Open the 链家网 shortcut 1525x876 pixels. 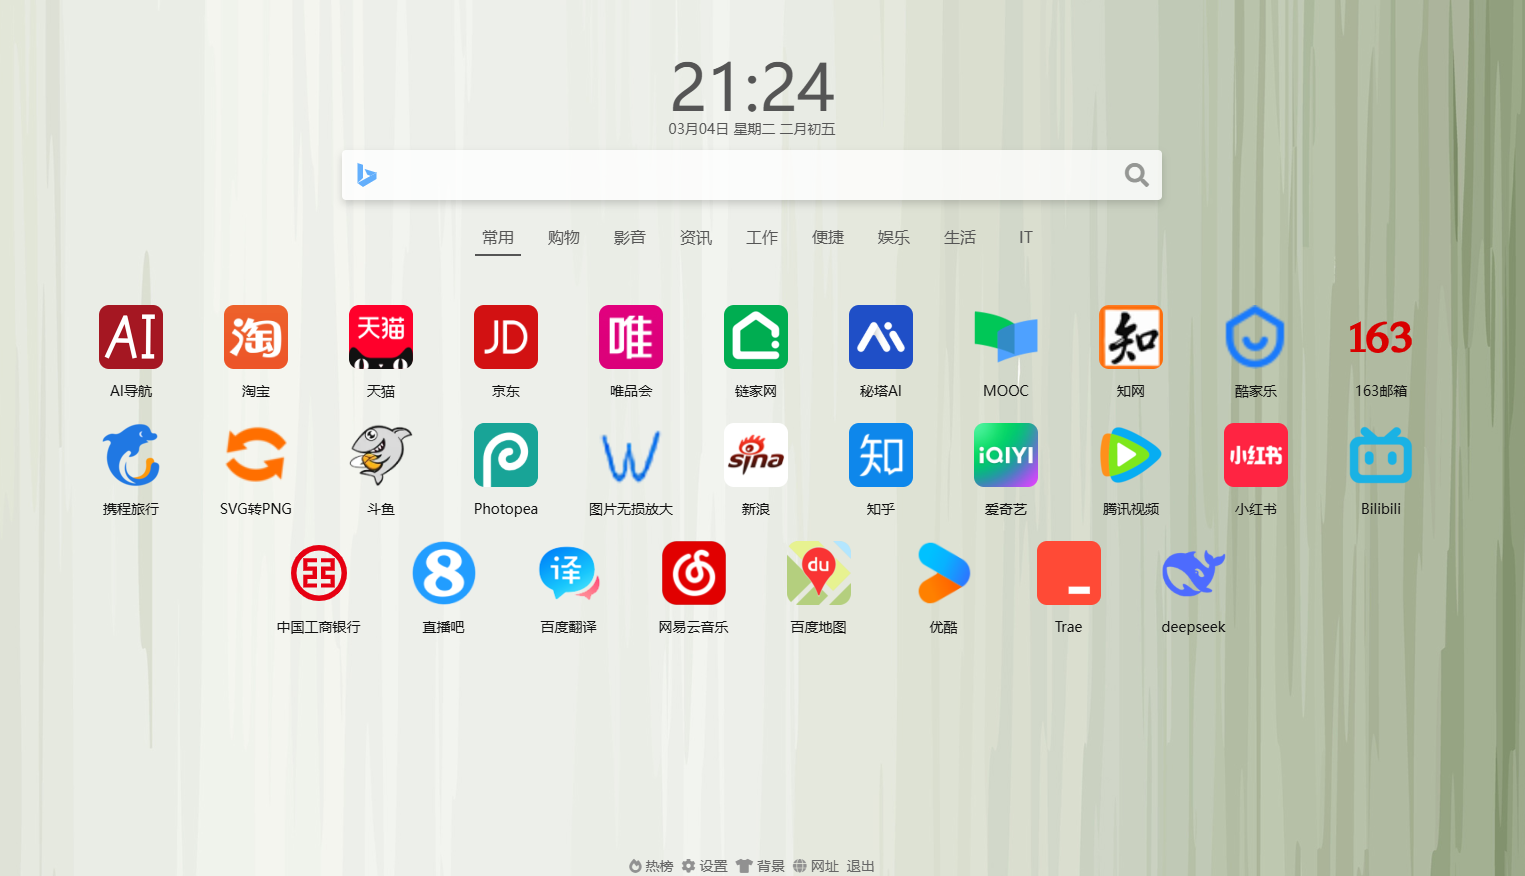[756, 337]
